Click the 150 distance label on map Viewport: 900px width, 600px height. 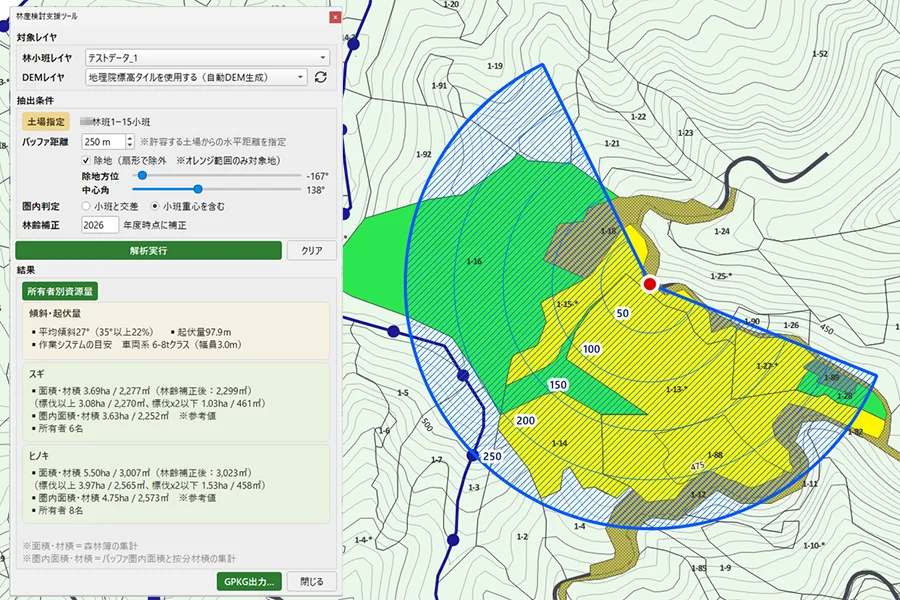click(558, 385)
